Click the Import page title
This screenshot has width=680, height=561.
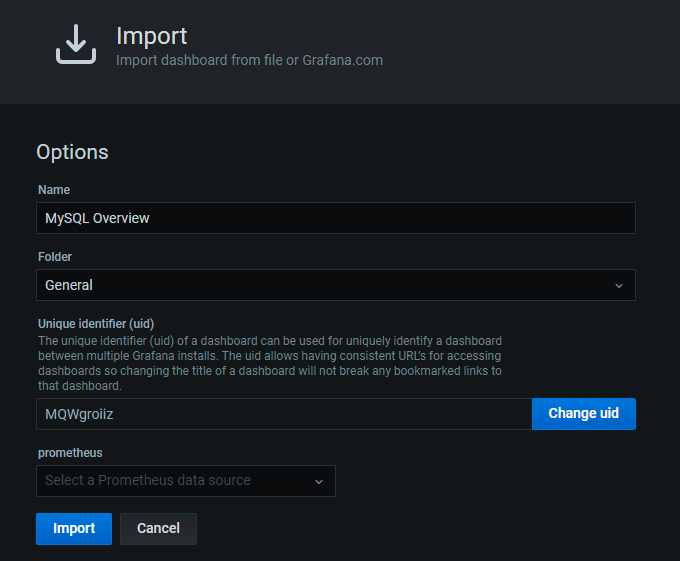tap(151, 36)
